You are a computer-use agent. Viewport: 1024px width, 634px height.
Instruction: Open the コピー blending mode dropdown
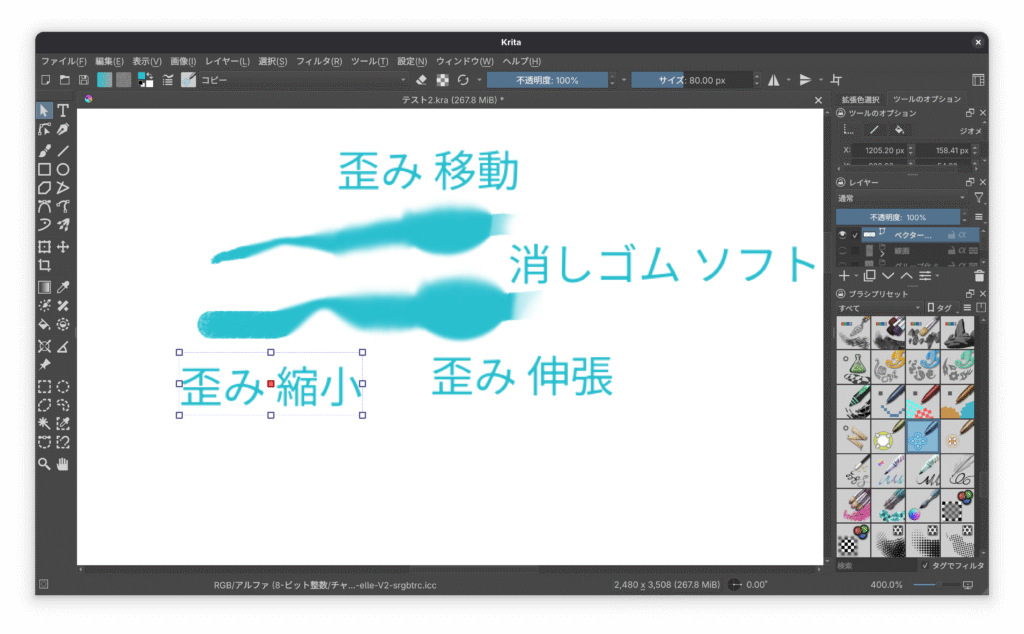303,80
